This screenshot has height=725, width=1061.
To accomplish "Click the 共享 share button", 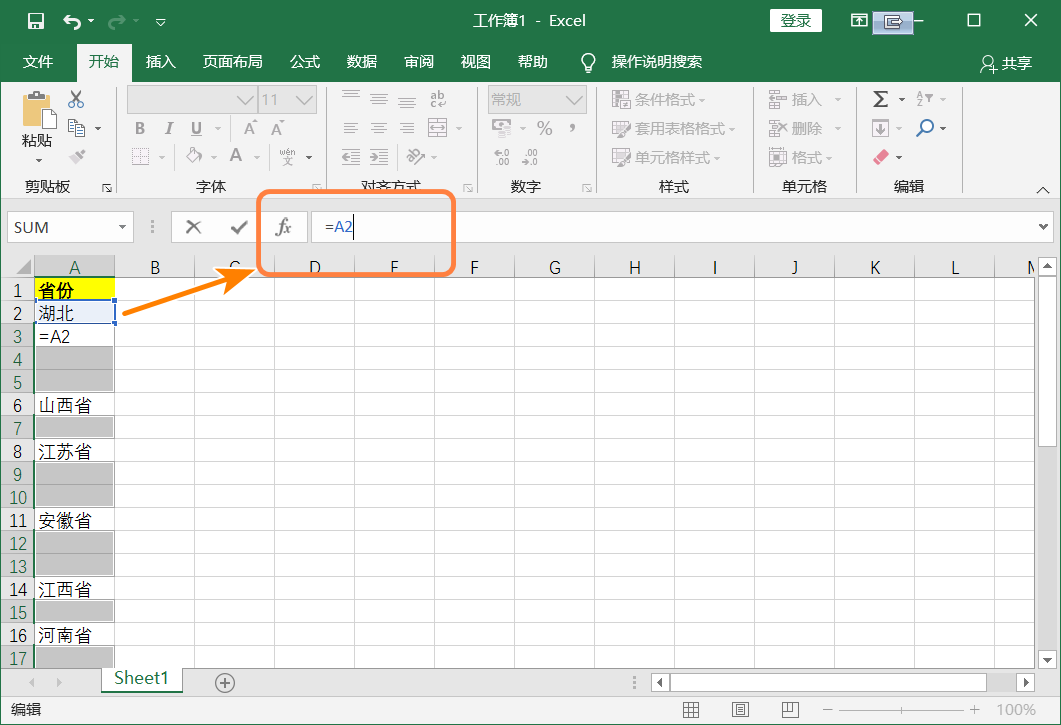I will pyautogui.click(x=1006, y=64).
